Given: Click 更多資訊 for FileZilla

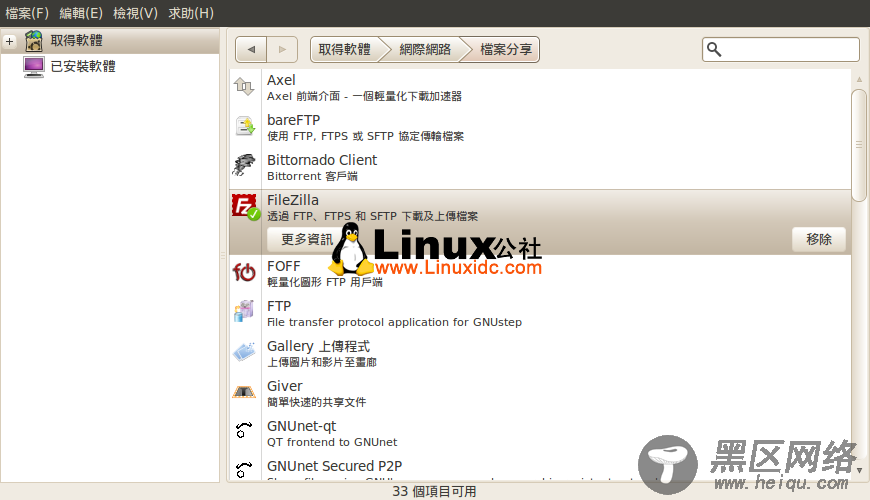Looking at the screenshot, I should (x=307, y=239).
